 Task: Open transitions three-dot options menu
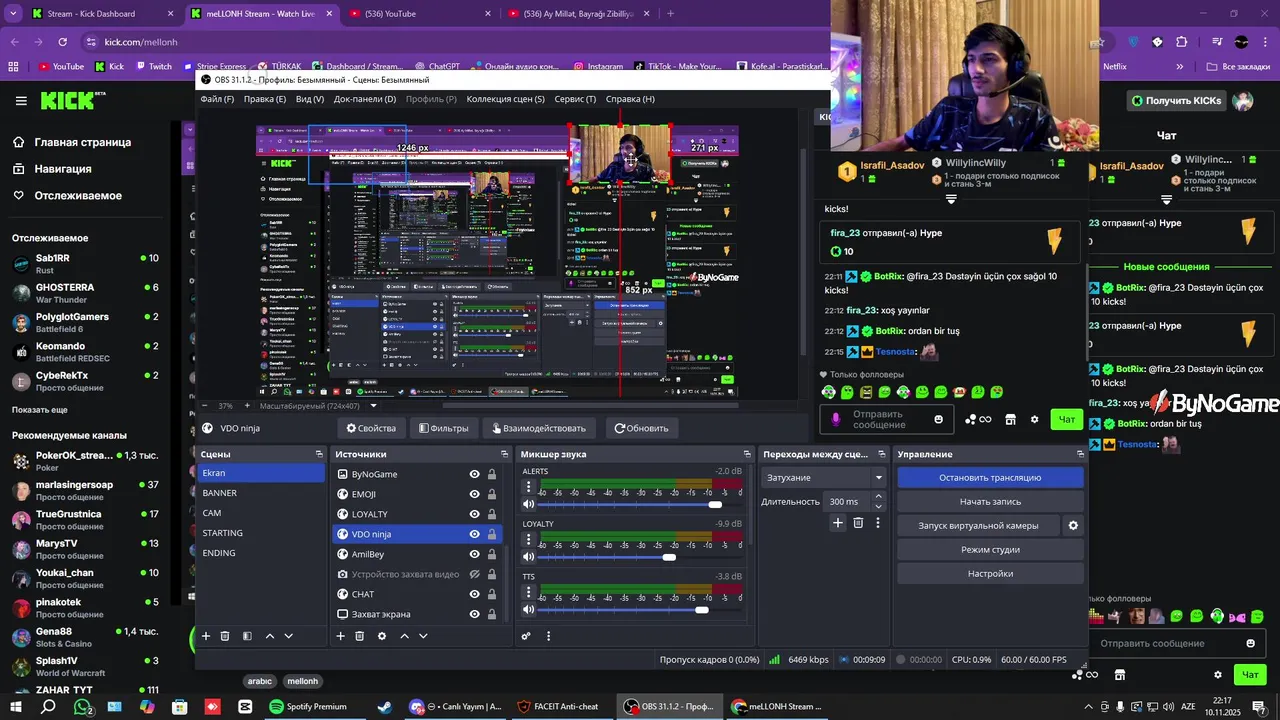point(878,522)
